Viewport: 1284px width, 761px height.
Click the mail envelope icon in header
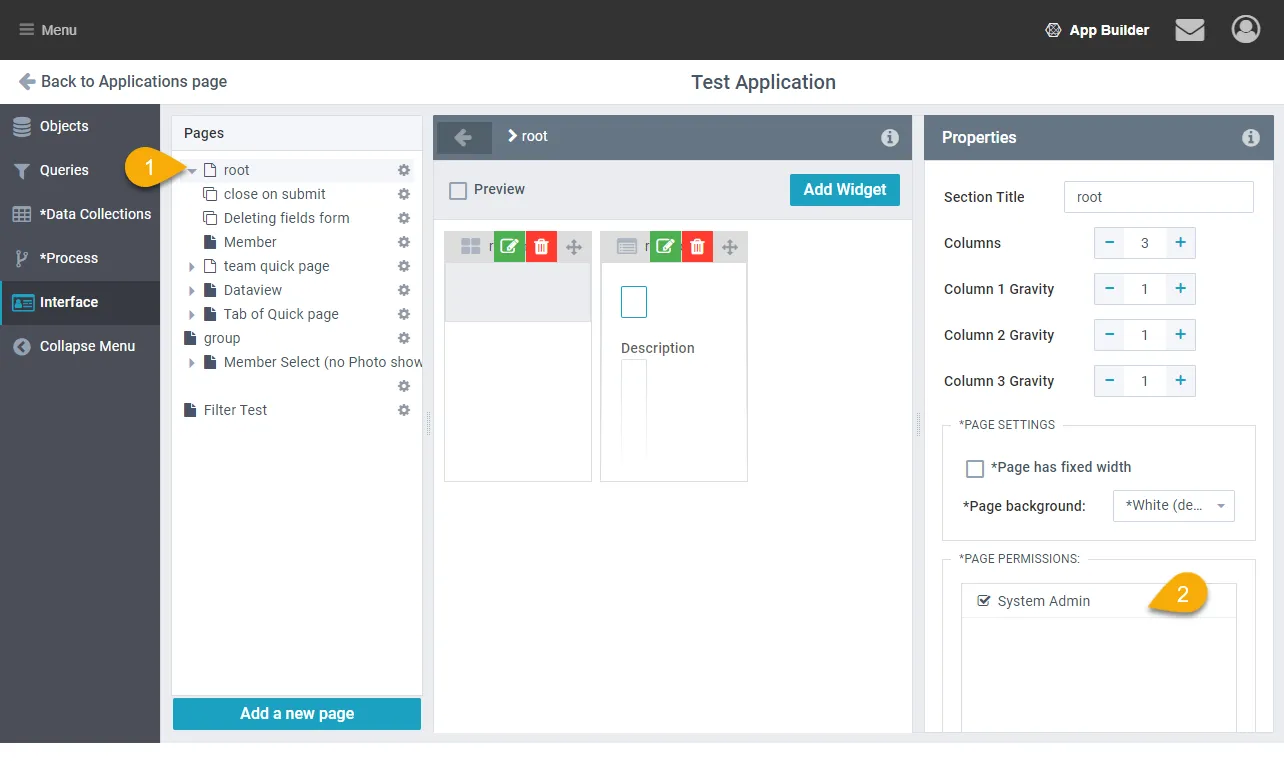pyautogui.click(x=1189, y=30)
